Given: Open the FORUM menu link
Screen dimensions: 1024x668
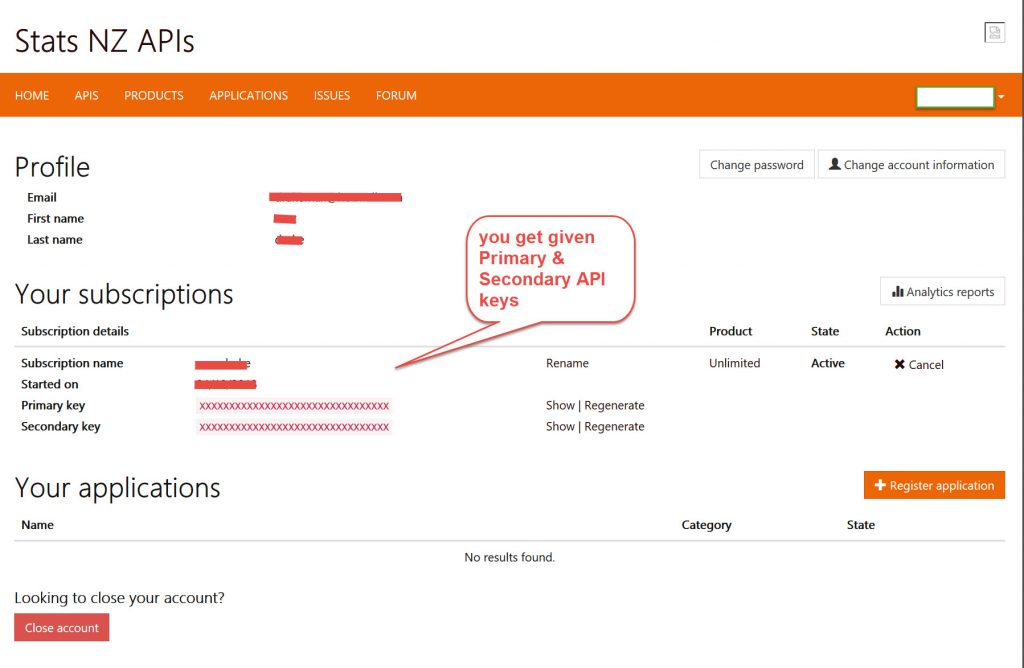Looking at the screenshot, I should click(x=396, y=96).
